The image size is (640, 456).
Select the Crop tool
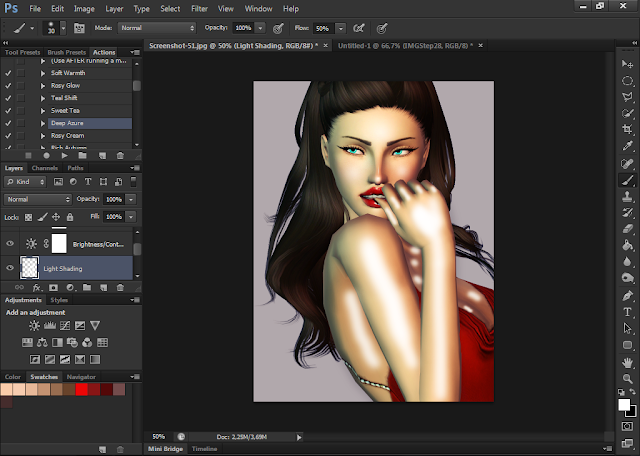pos(628,129)
